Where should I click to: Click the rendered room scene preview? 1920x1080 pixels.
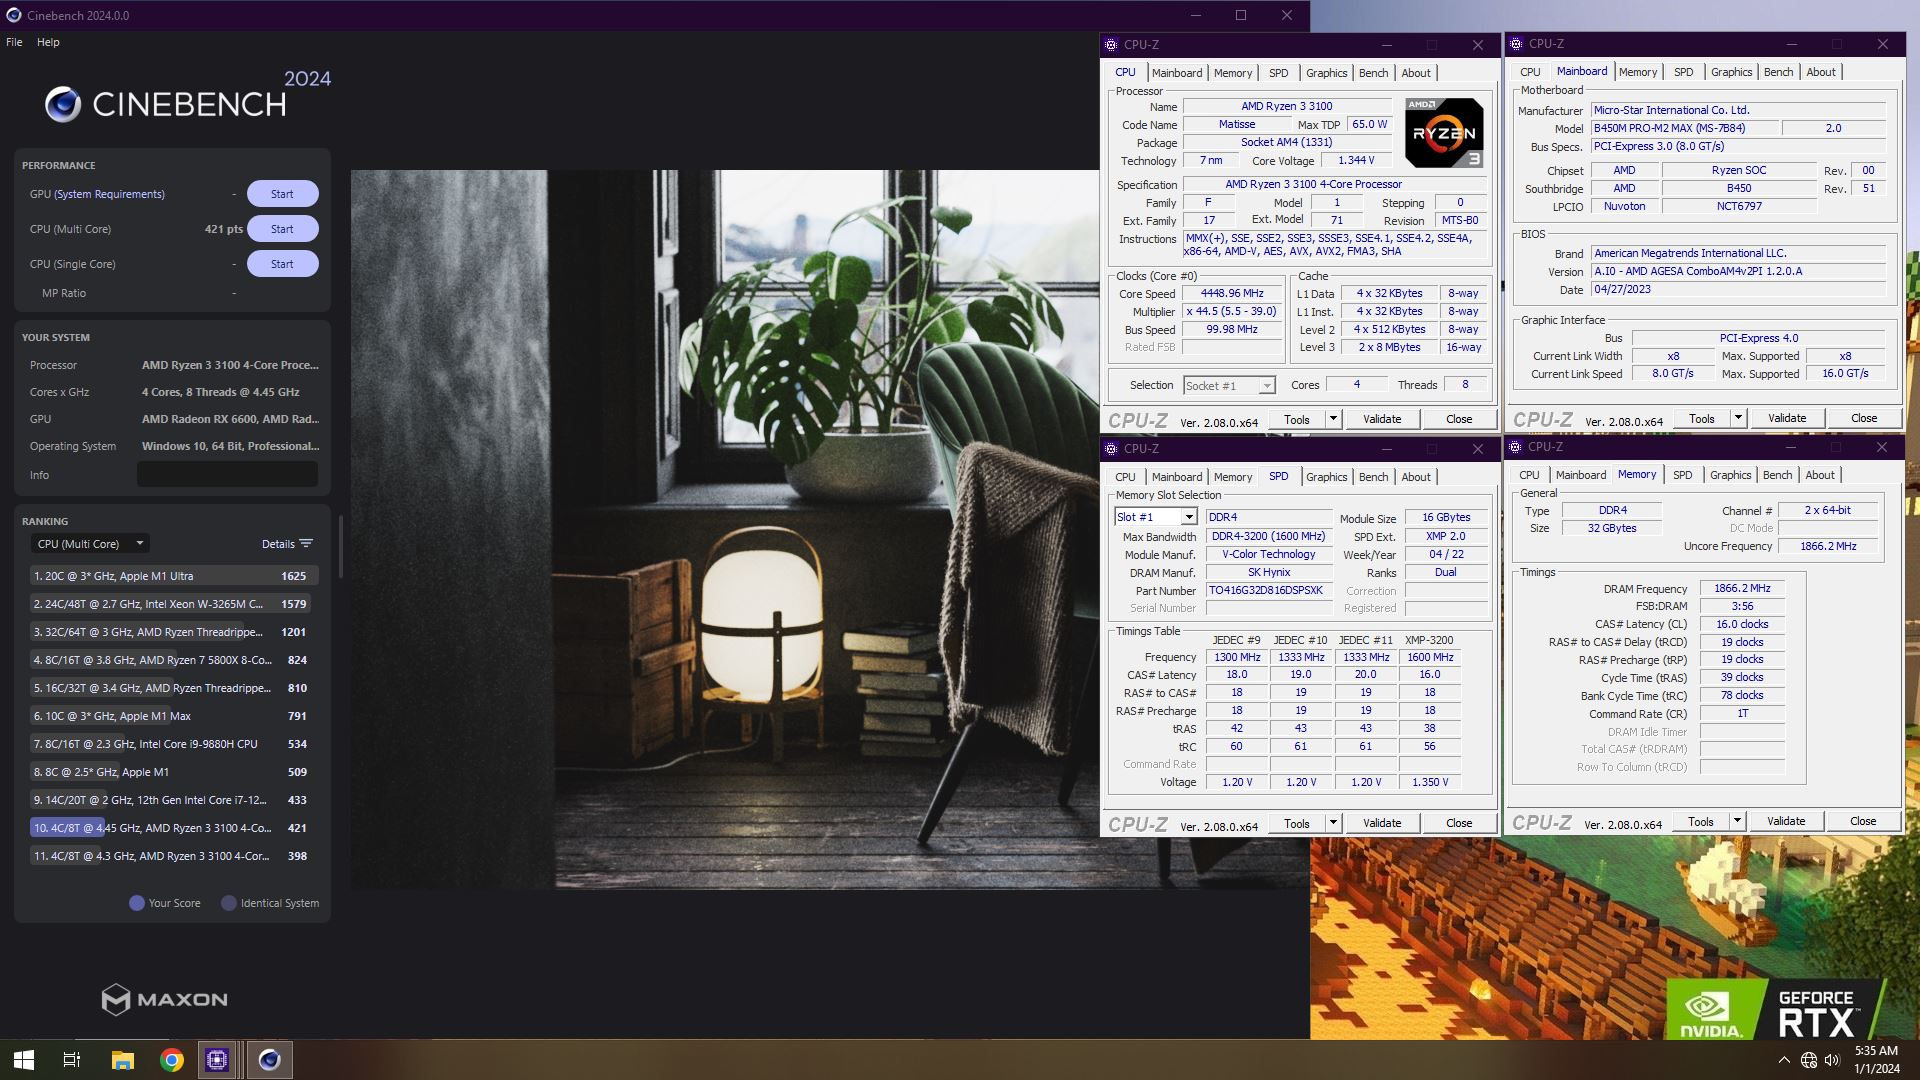point(725,530)
